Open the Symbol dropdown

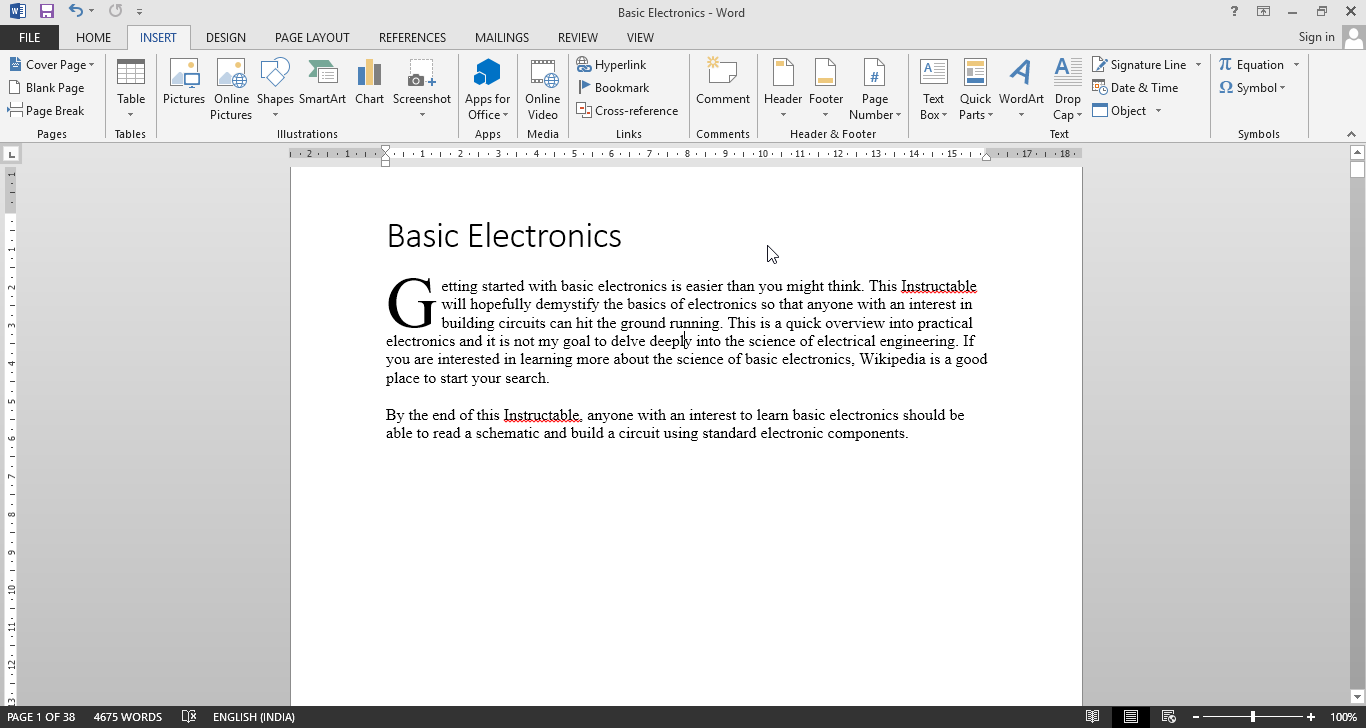(1252, 88)
